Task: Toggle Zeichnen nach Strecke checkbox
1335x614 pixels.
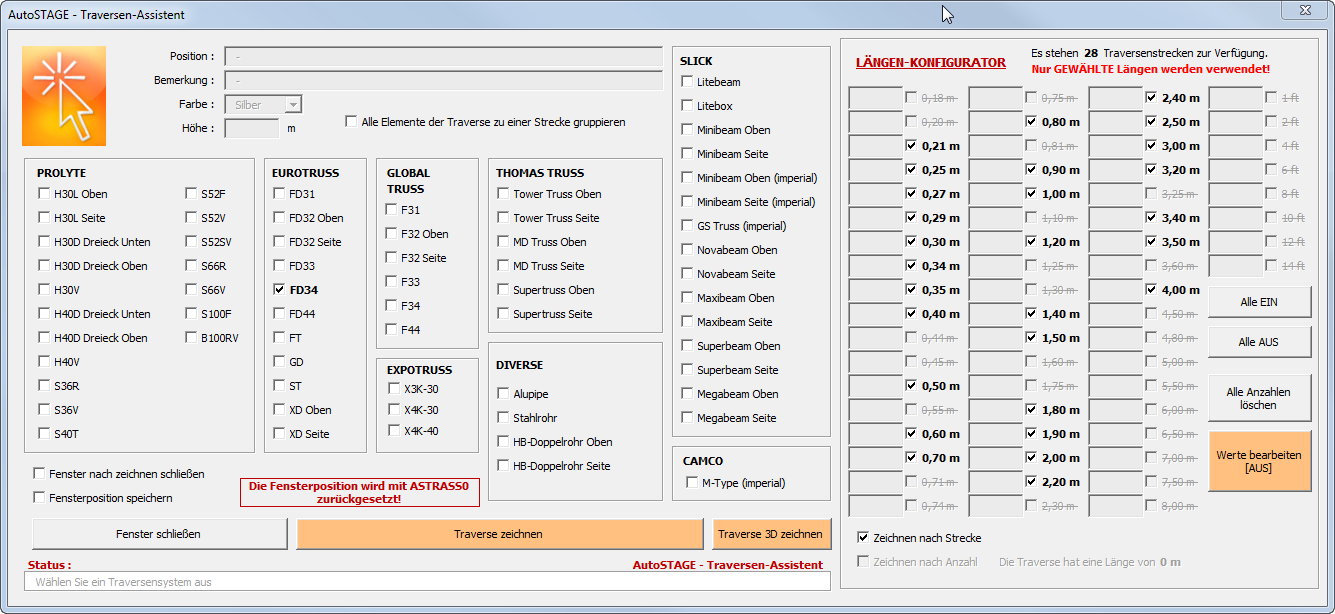Action: pos(864,538)
